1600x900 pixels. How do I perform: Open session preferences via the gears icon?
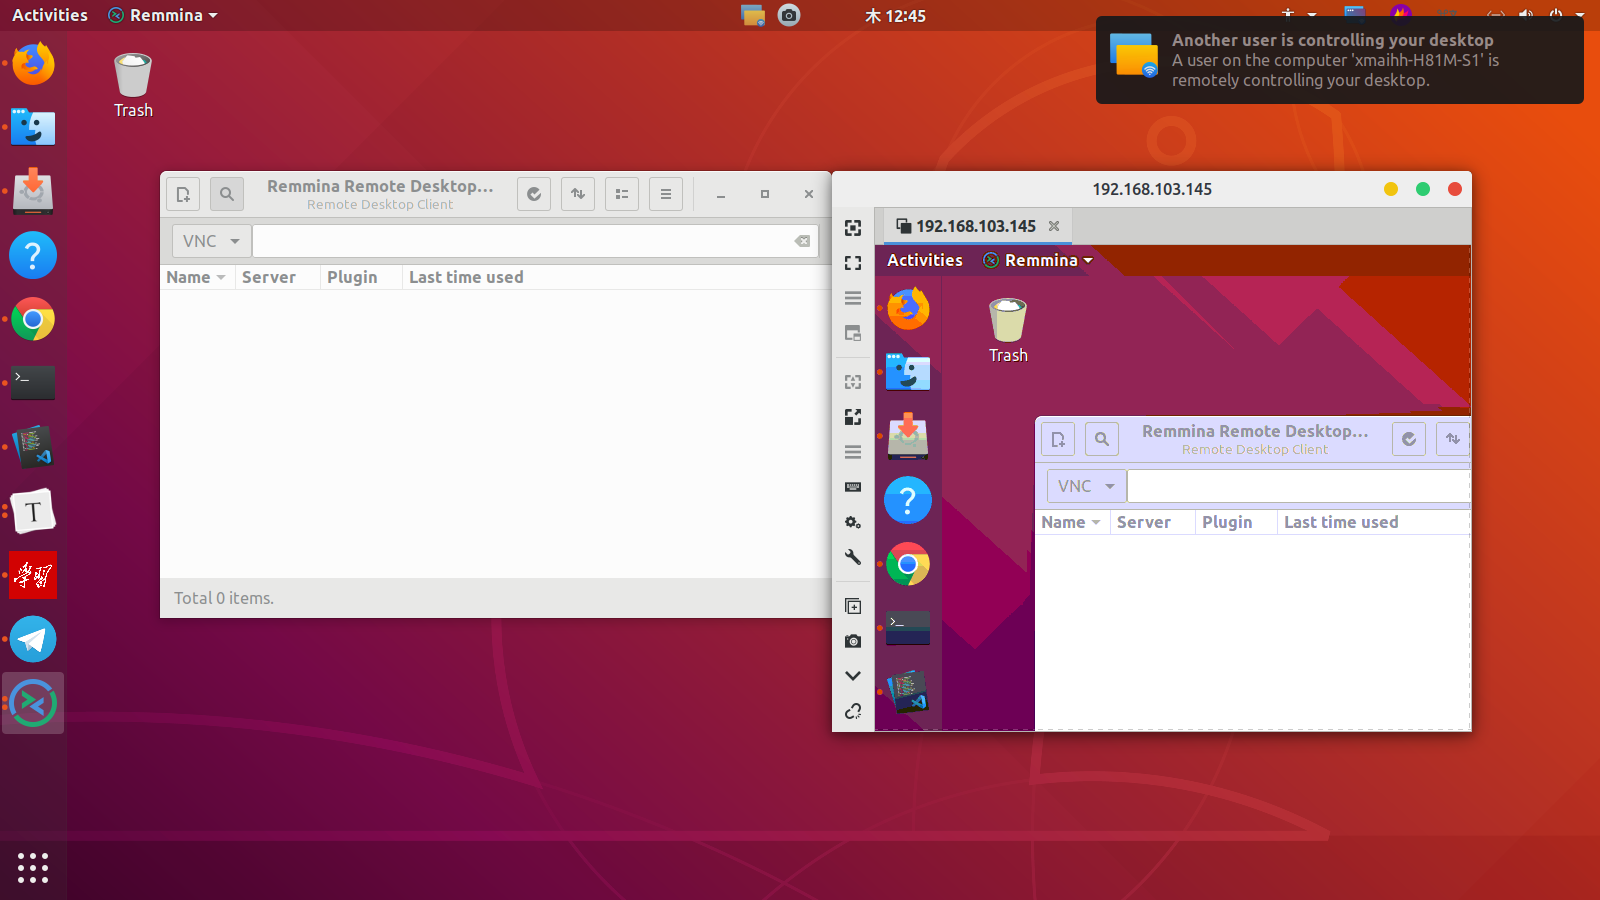(x=853, y=522)
